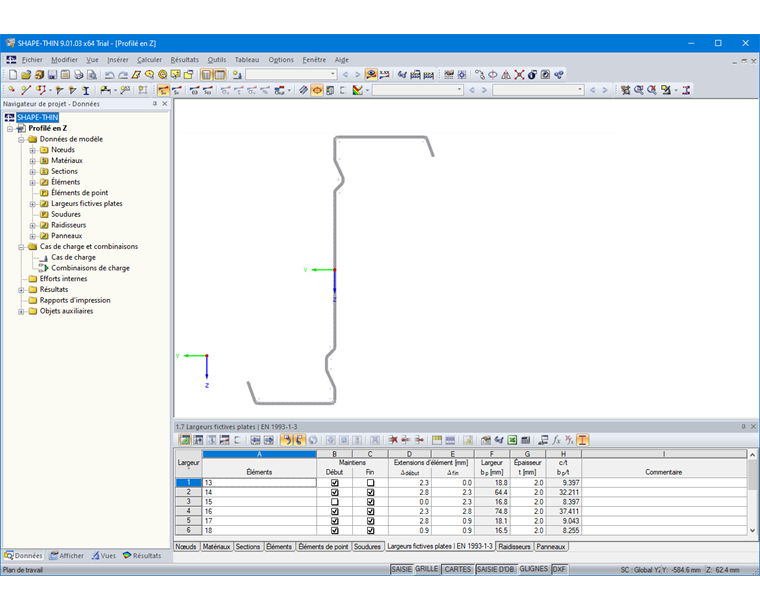Toggle Fin checkbox for element 14
The width and height of the screenshot is (760, 611).
pyautogui.click(x=370, y=492)
